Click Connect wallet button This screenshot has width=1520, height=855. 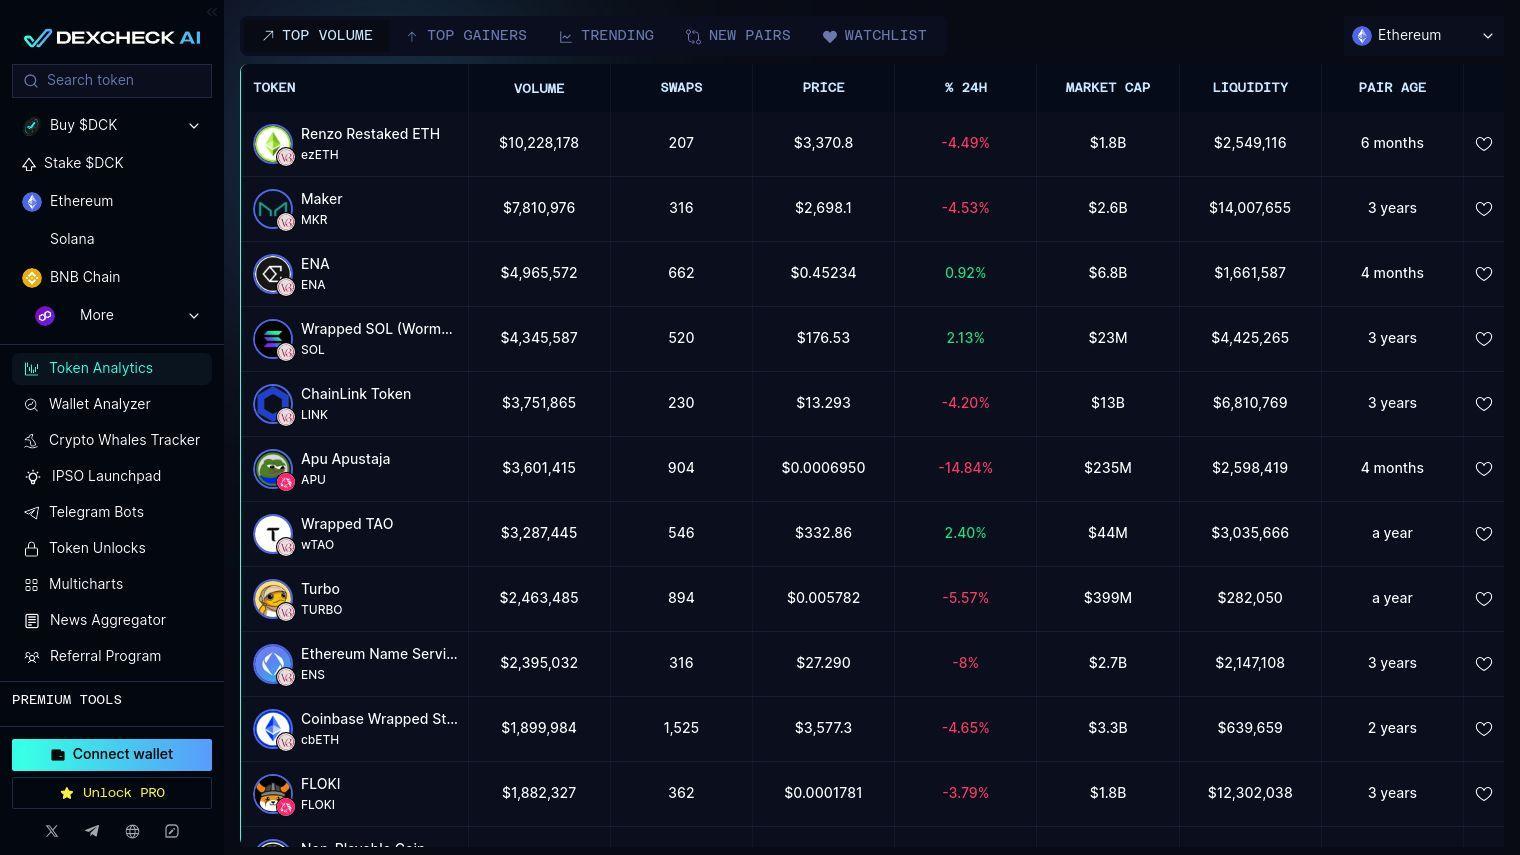pyautogui.click(x=112, y=755)
